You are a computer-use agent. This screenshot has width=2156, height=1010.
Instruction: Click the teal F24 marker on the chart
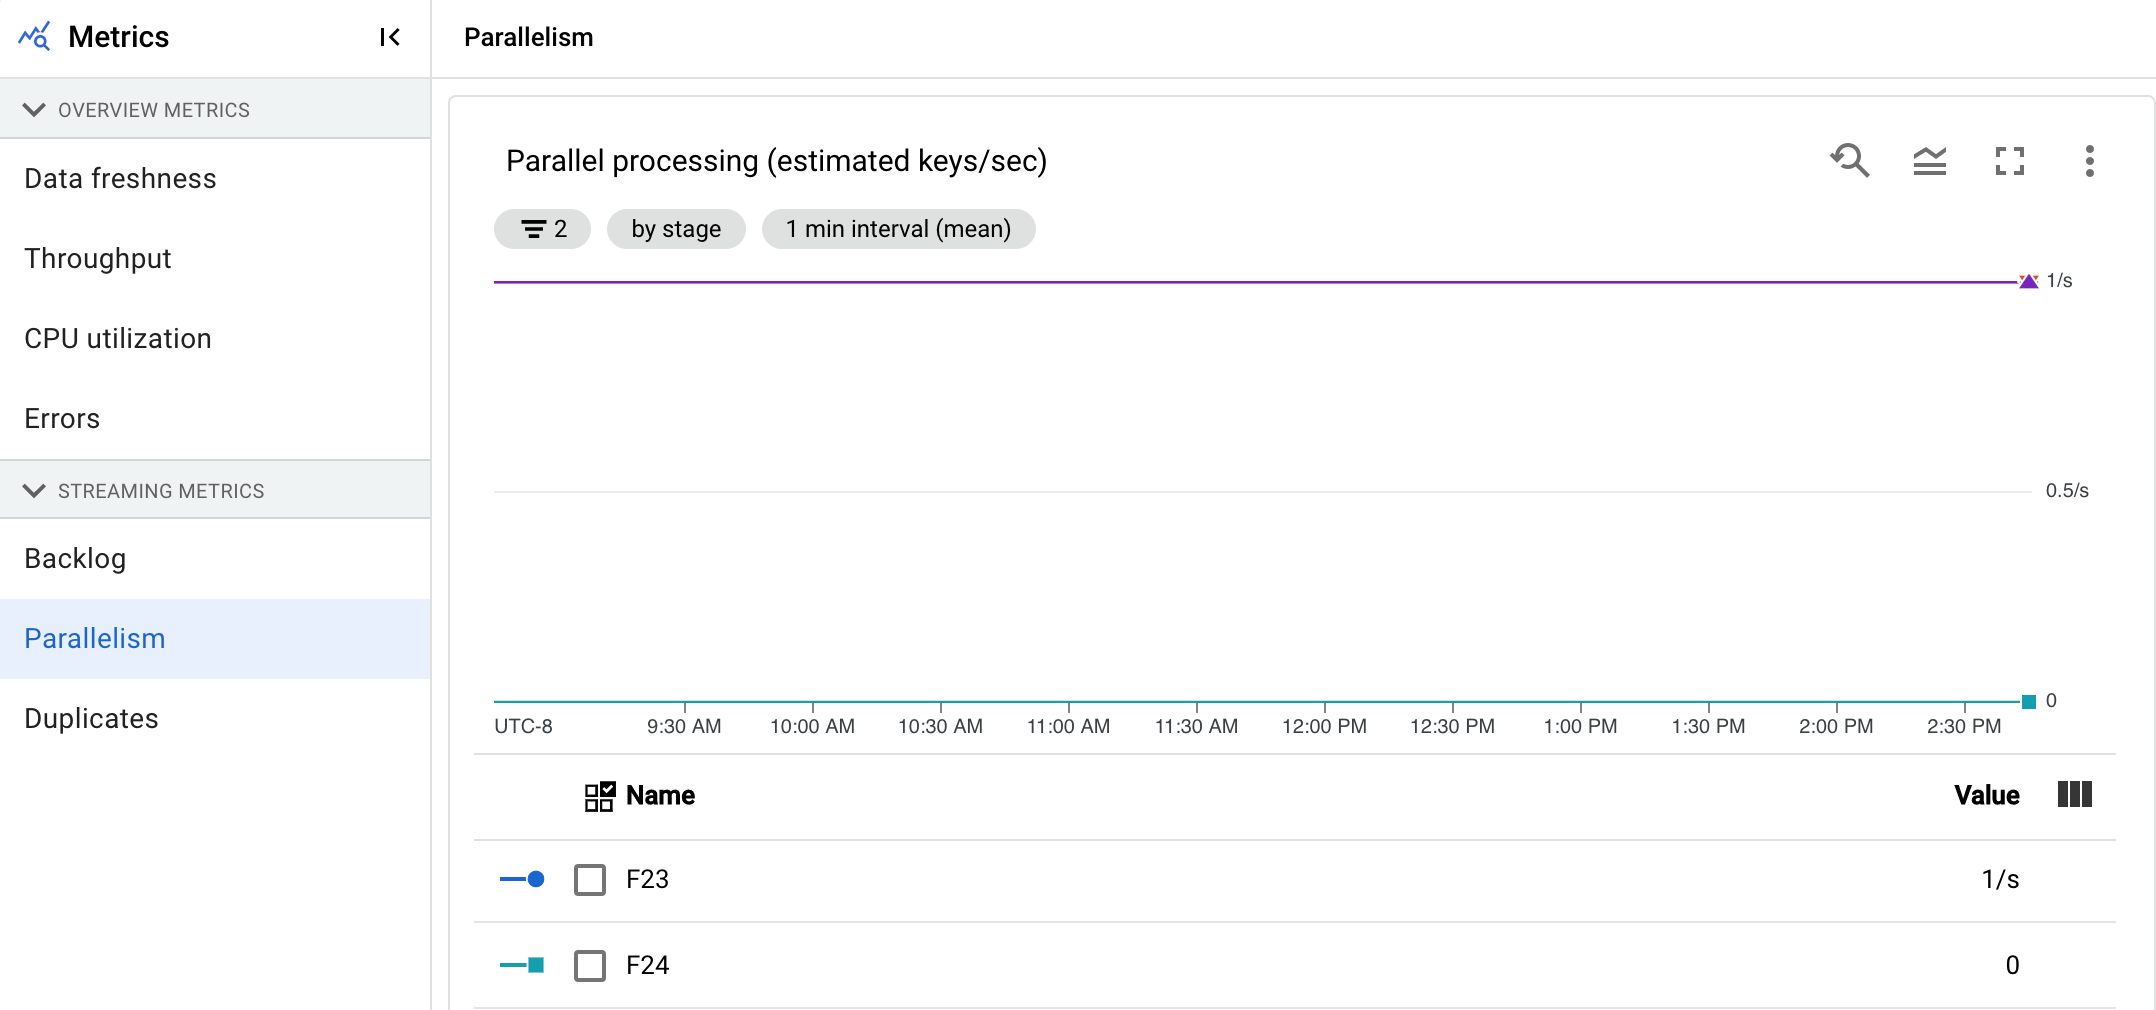tap(2027, 701)
